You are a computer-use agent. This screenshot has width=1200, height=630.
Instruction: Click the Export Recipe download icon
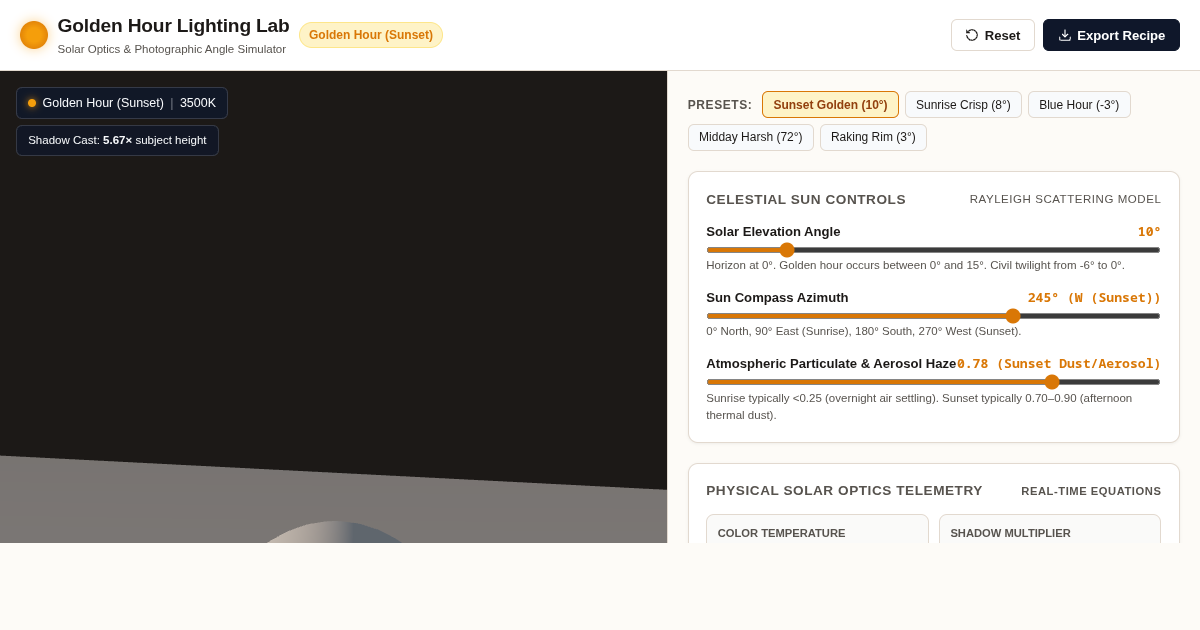1064,35
